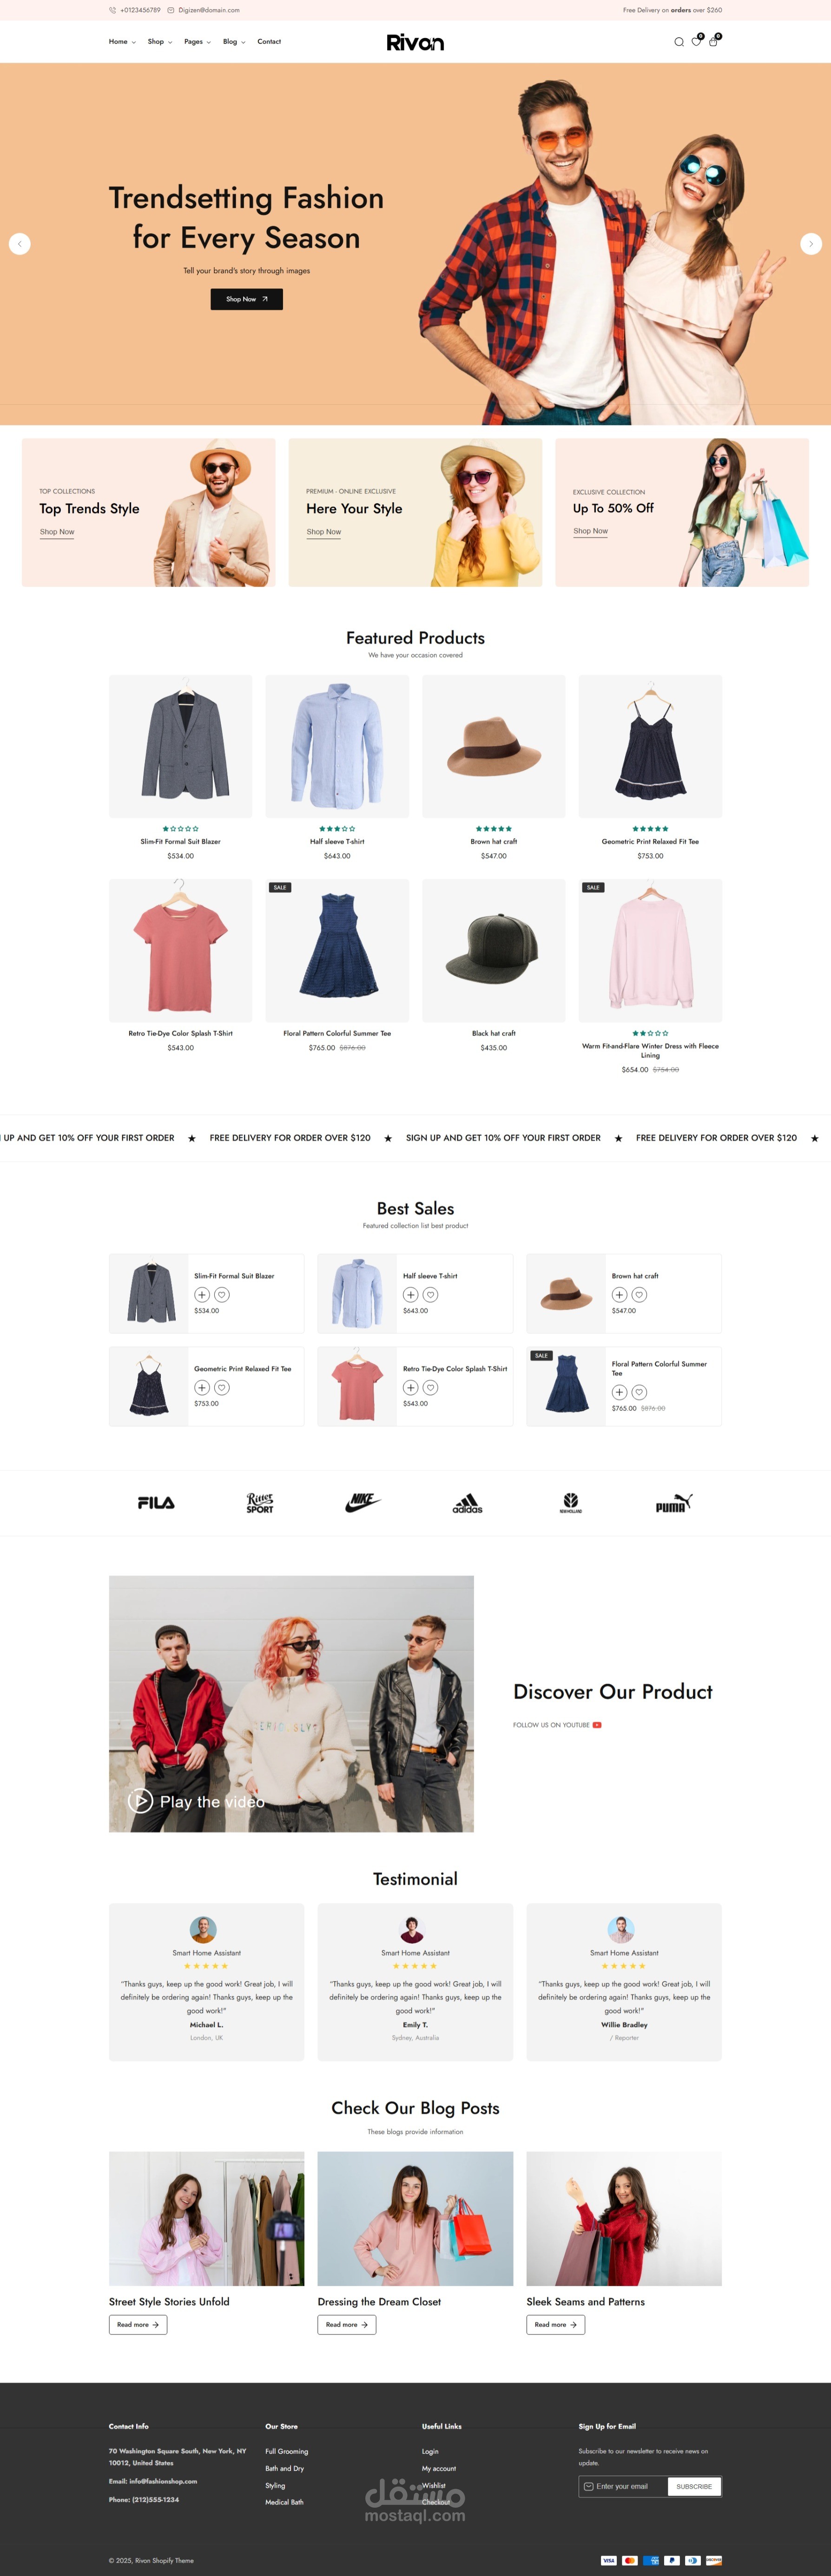Open the shopping cart bag icon

[713, 42]
